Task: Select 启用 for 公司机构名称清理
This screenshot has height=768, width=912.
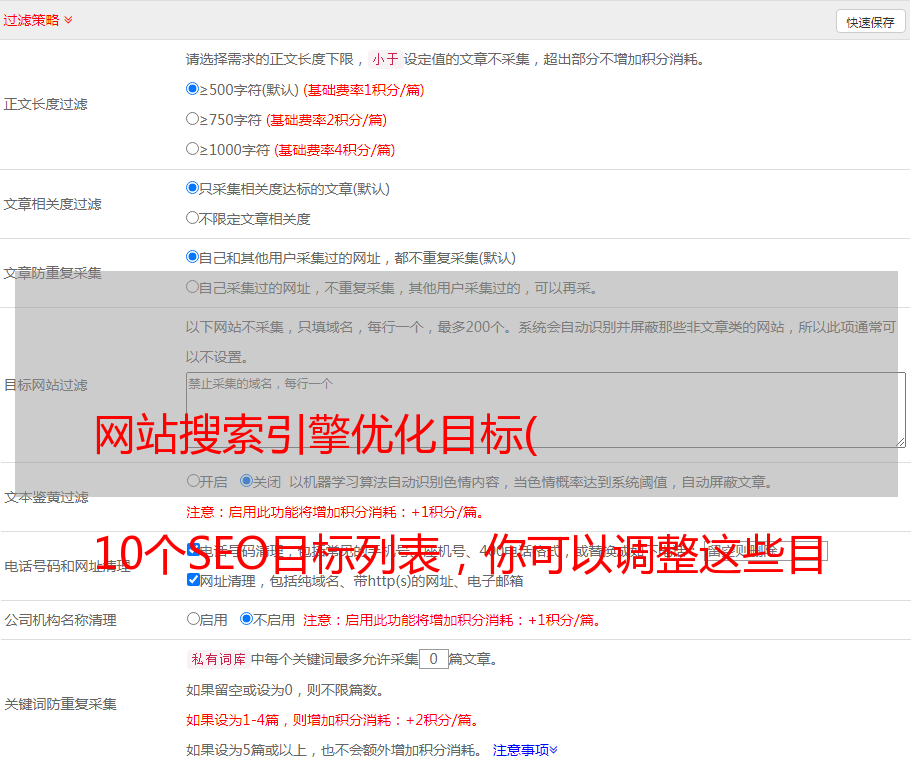Action: tap(193, 619)
